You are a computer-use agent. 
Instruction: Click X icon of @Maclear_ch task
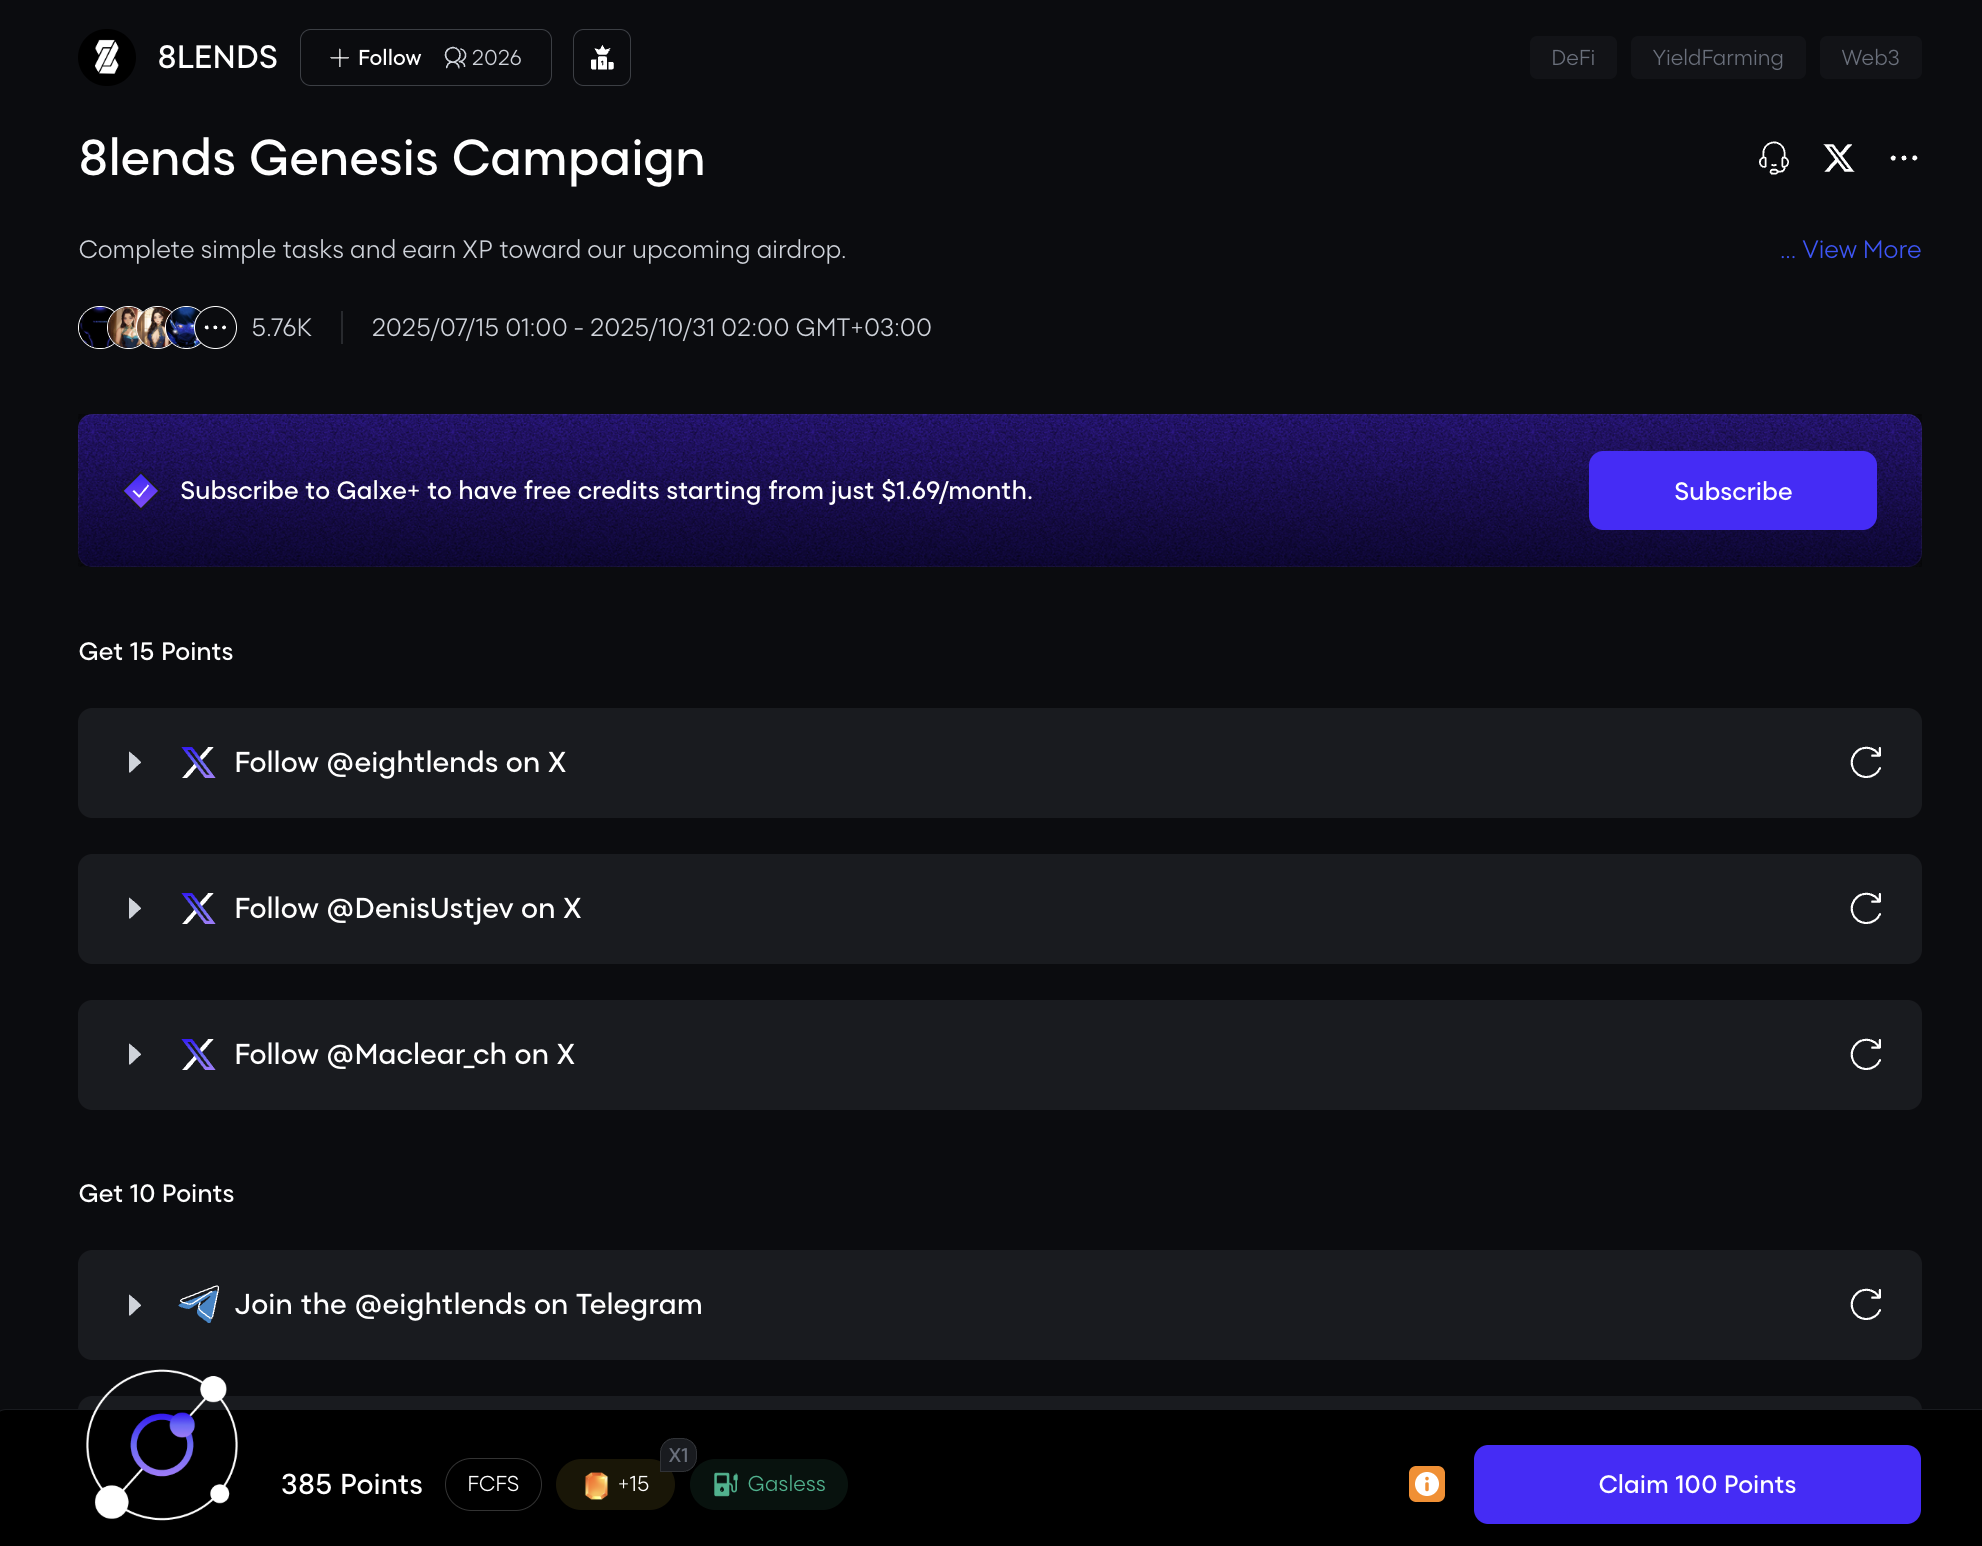point(198,1055)
